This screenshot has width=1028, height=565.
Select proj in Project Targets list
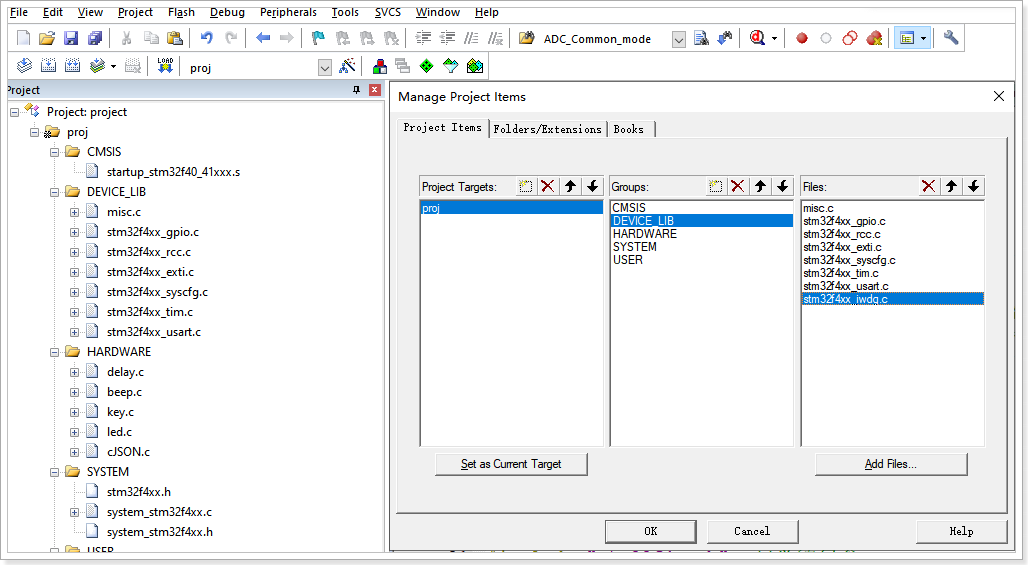tap(511, 208)
